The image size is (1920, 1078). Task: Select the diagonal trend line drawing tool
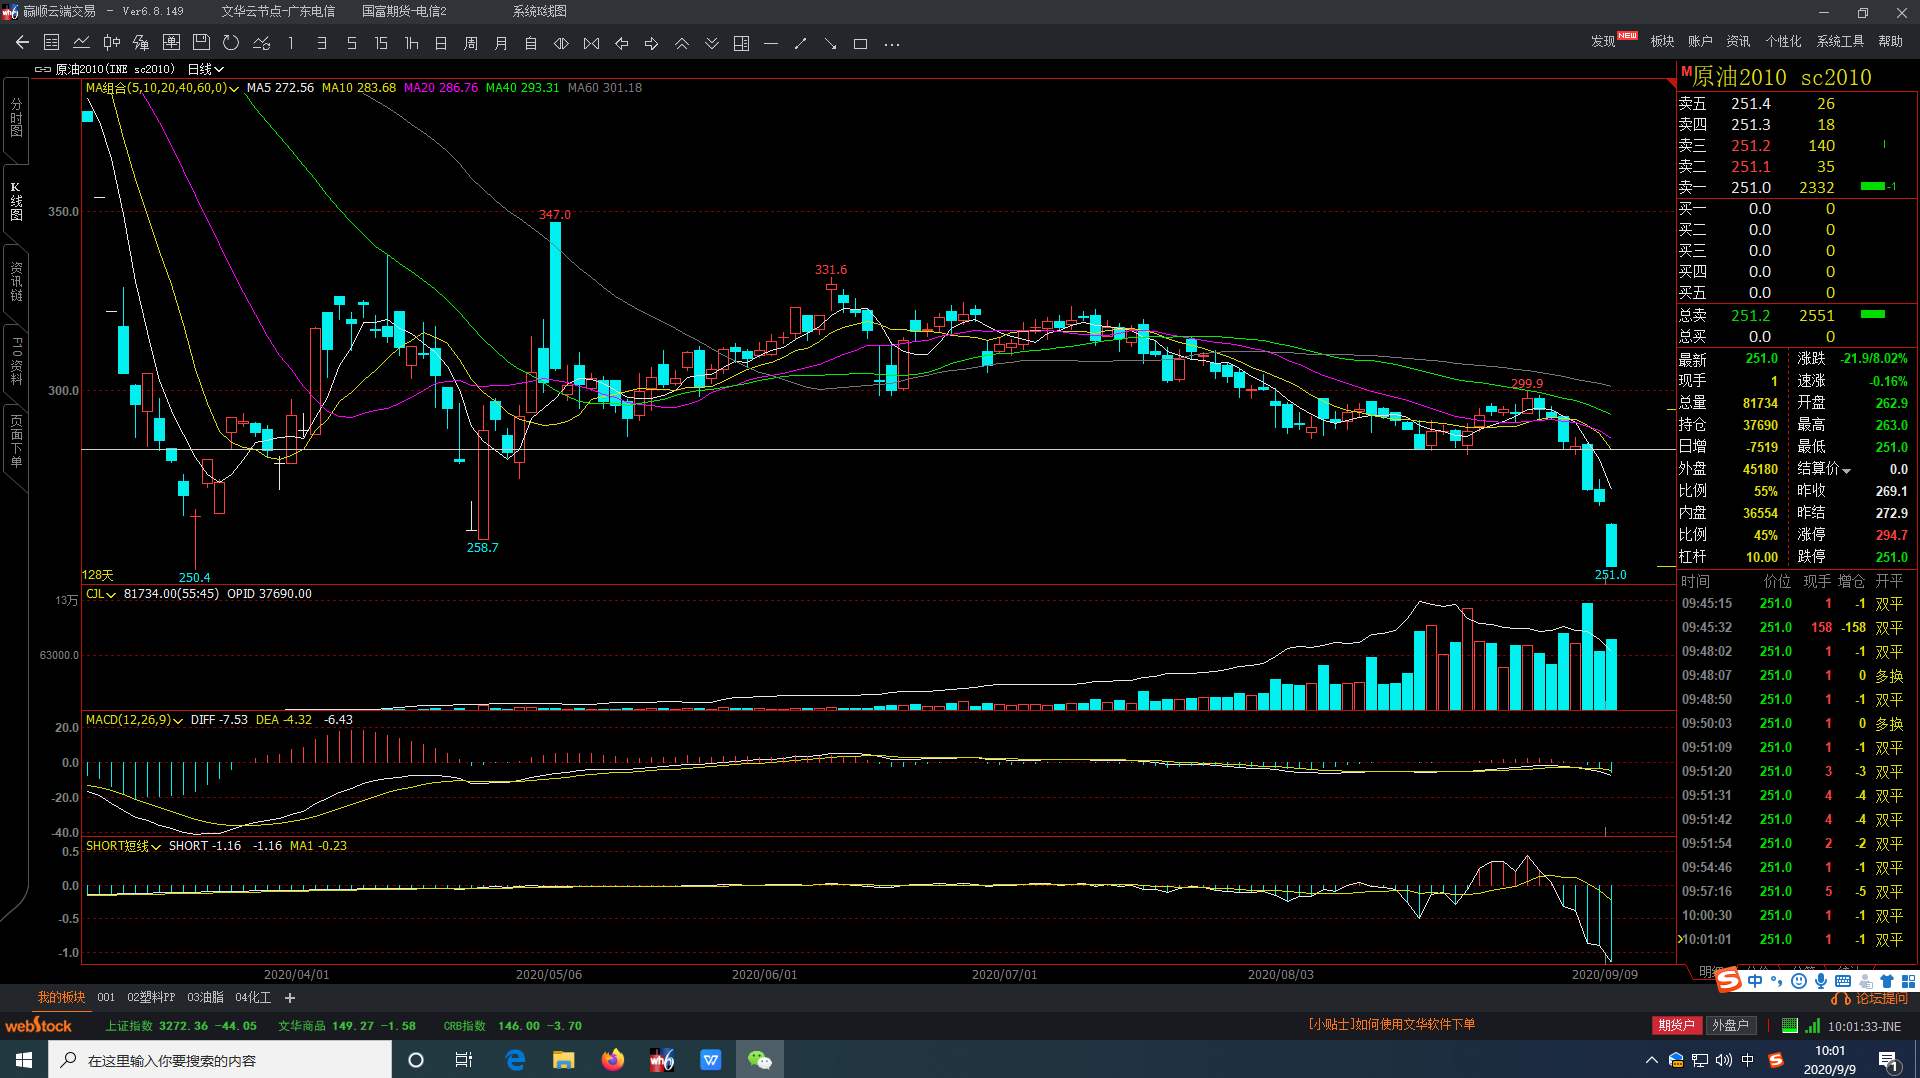pos(800,43)
